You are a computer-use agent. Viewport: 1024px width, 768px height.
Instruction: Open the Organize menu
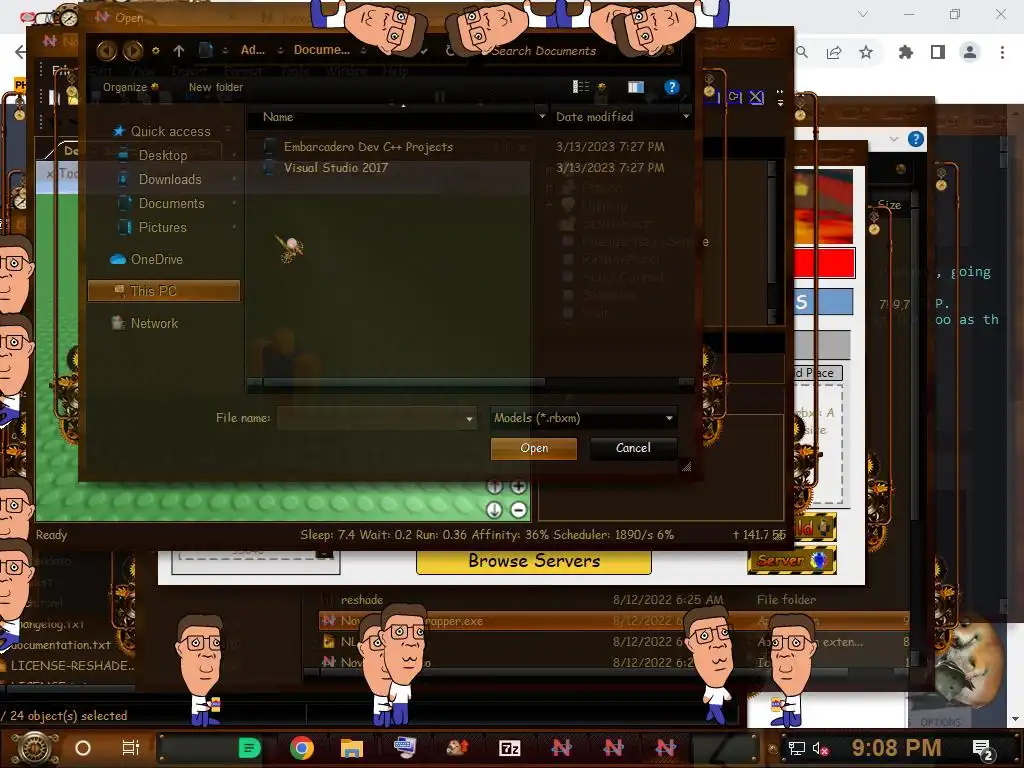tap(130, 87)
